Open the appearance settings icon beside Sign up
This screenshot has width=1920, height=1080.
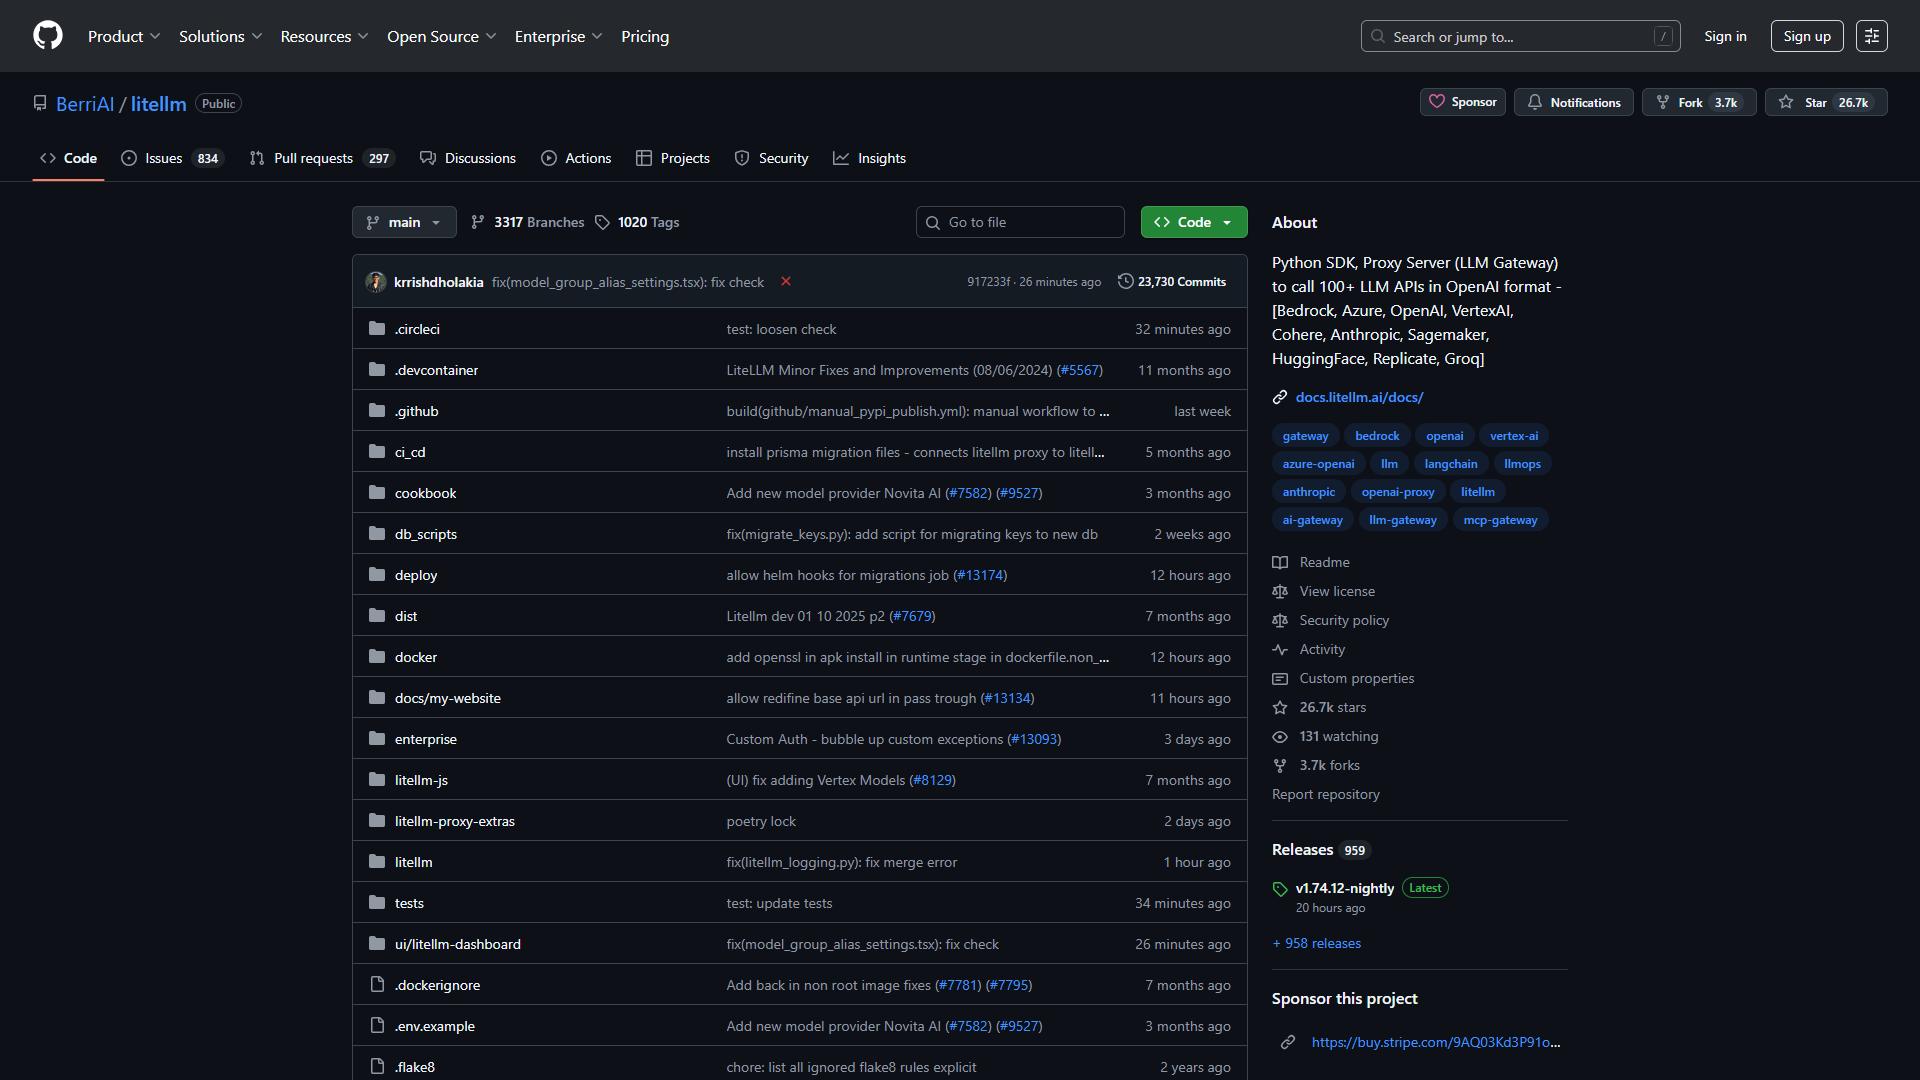(1871, 36)
